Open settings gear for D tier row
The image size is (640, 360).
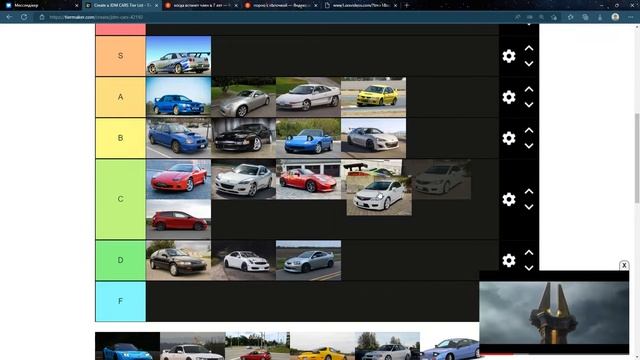(509, 260)
